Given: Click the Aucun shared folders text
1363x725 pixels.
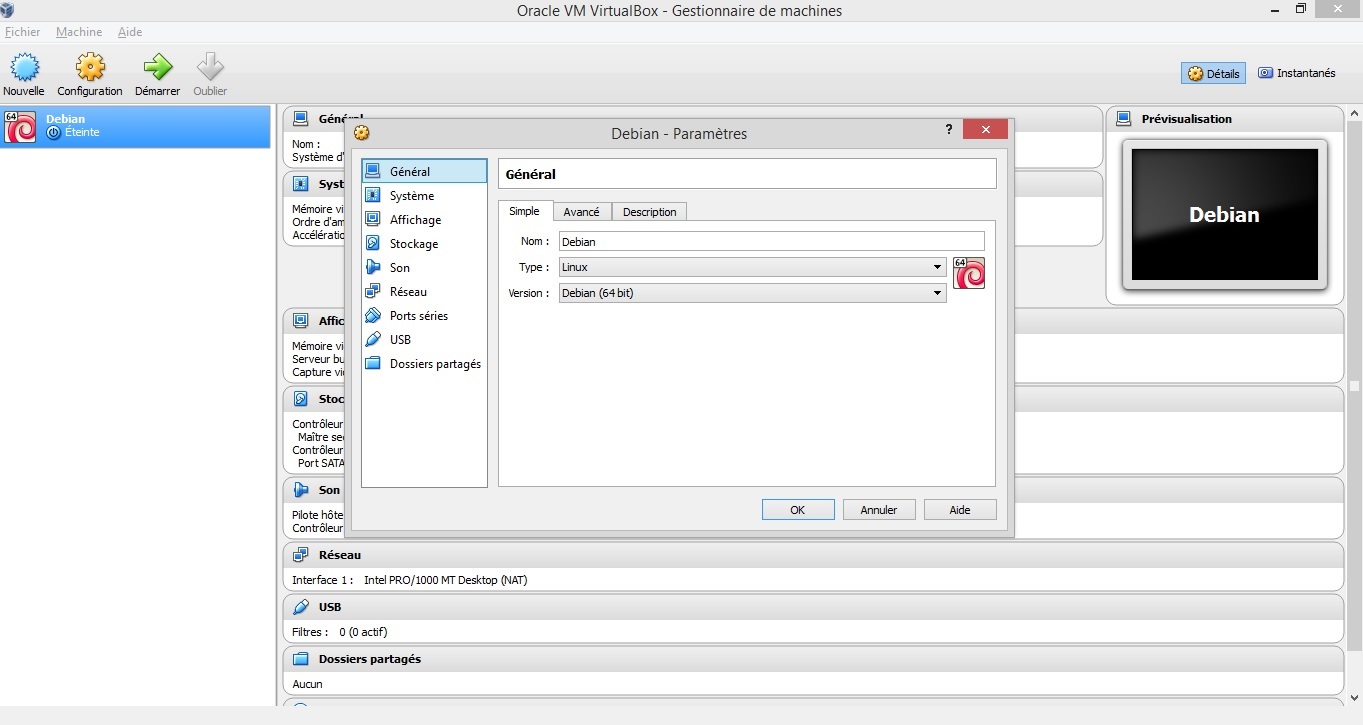Looking at the screenshot, I should [x=307, y=684].
